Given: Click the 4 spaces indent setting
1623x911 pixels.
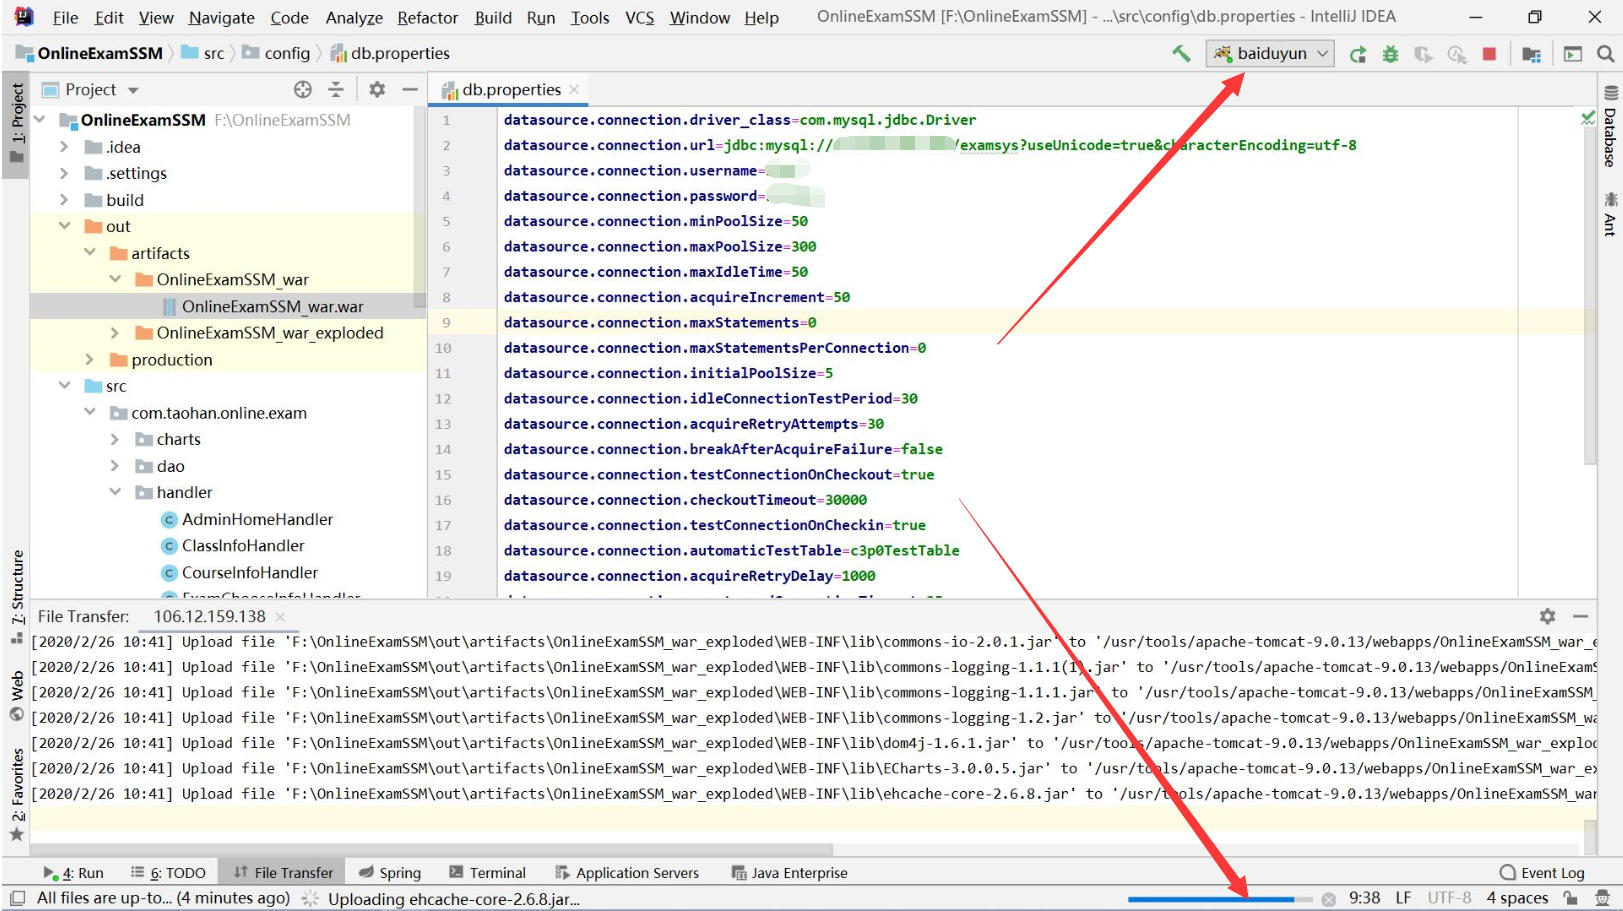Looking at the screenshot, I should click(1517, 898).
